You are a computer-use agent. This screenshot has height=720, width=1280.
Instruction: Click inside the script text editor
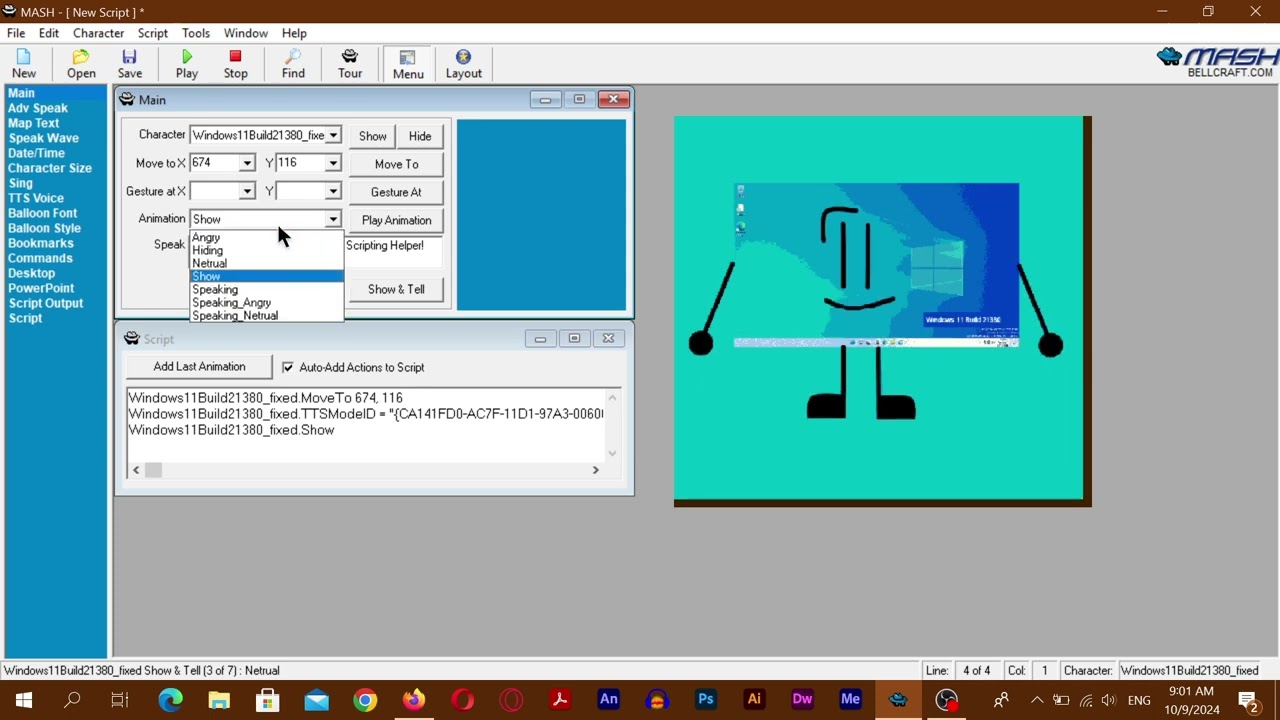pos(365,424)
